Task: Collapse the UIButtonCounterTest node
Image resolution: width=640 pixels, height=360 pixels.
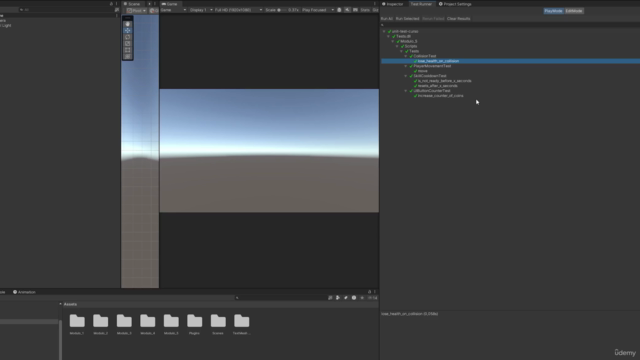Action: tap(406, 91)
